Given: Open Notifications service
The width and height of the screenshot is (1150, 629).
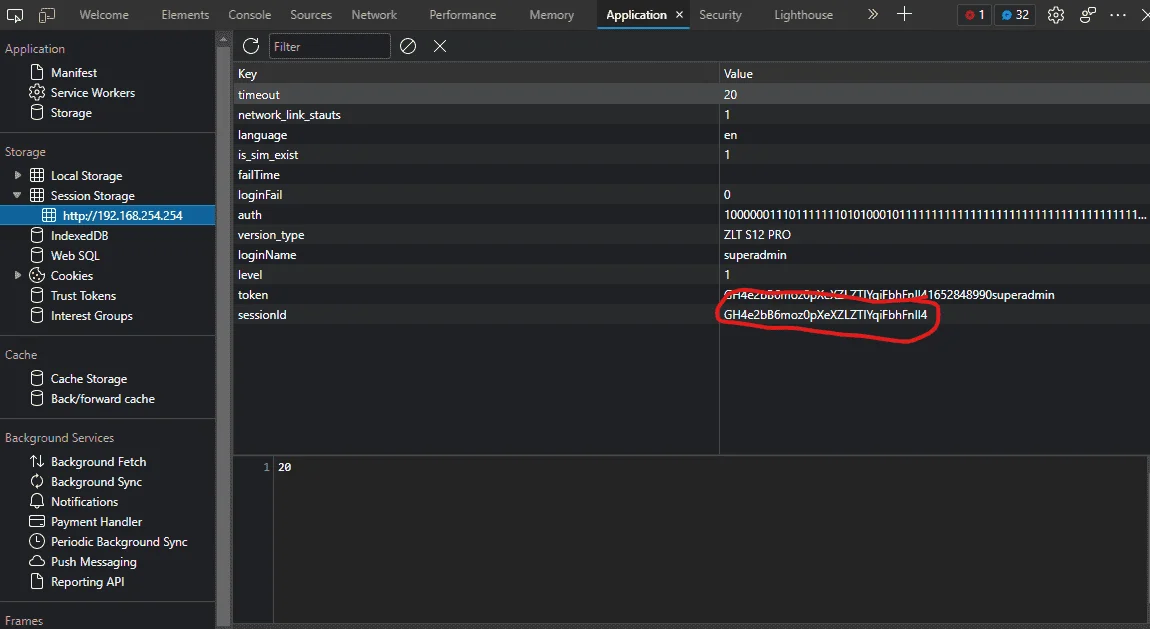Looking at the screenshot, I should click(x=84, y=501).
